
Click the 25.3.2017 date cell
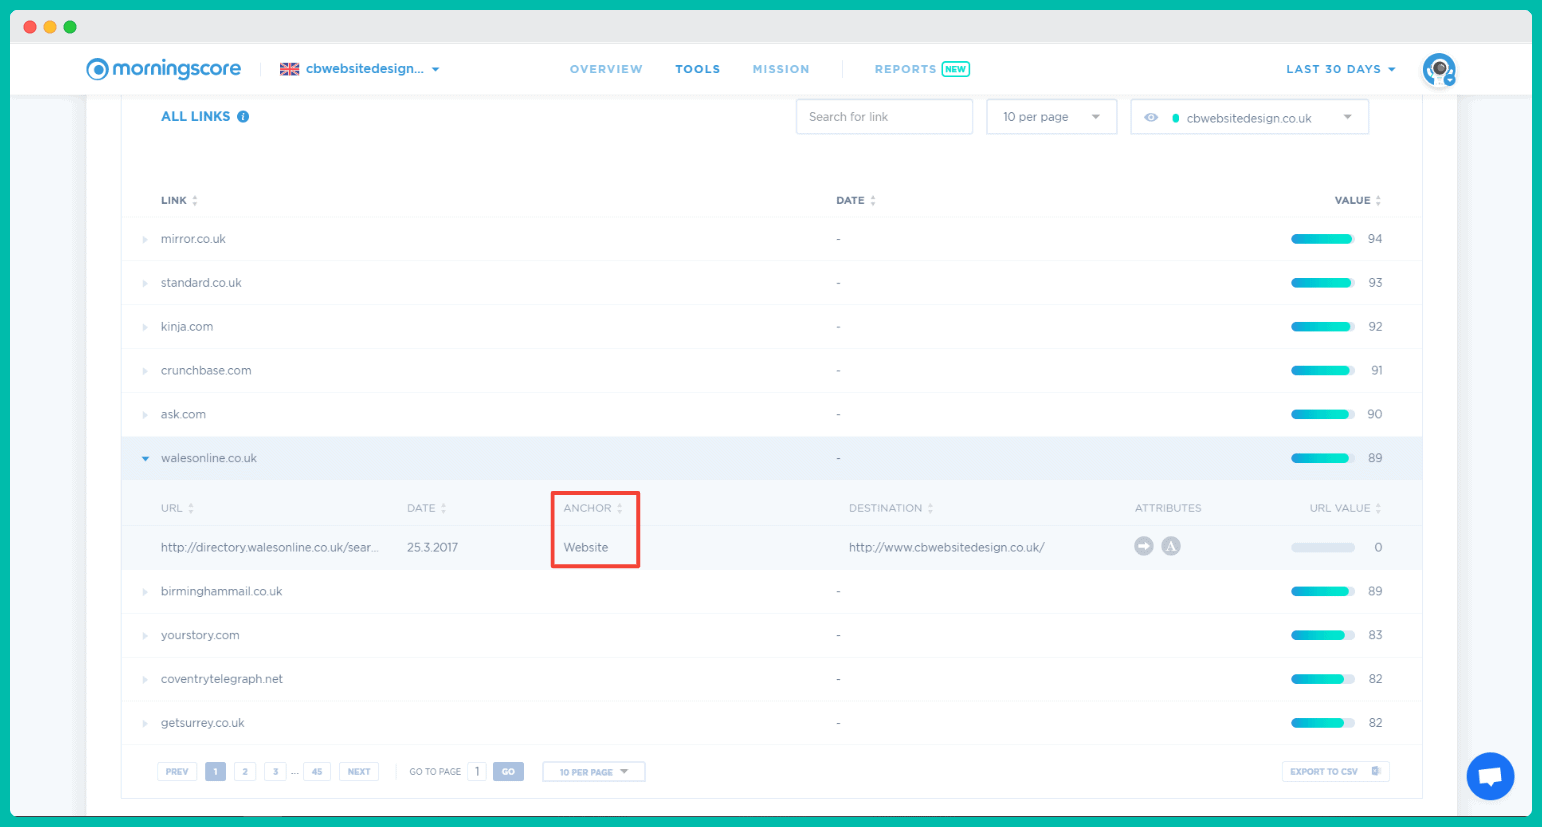coord(432,548)
